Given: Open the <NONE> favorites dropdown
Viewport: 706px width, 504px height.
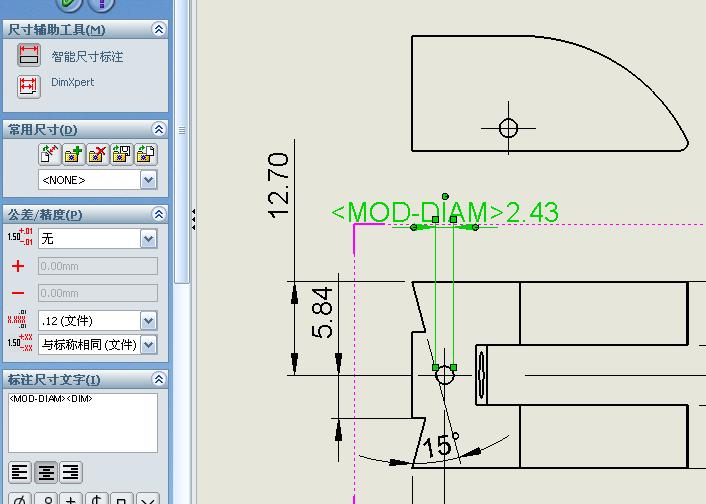Looking at the screenshot, I should point(149,180).
